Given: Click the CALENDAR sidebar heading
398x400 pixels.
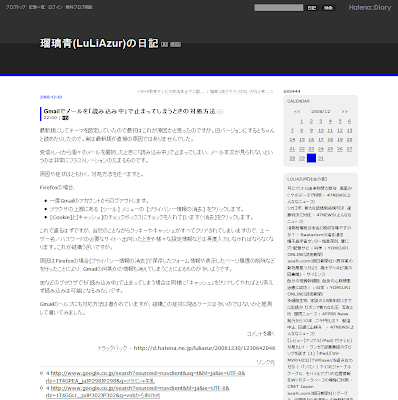Looking at the screenshot, I should pyautogui.click(x=298, y=101).
